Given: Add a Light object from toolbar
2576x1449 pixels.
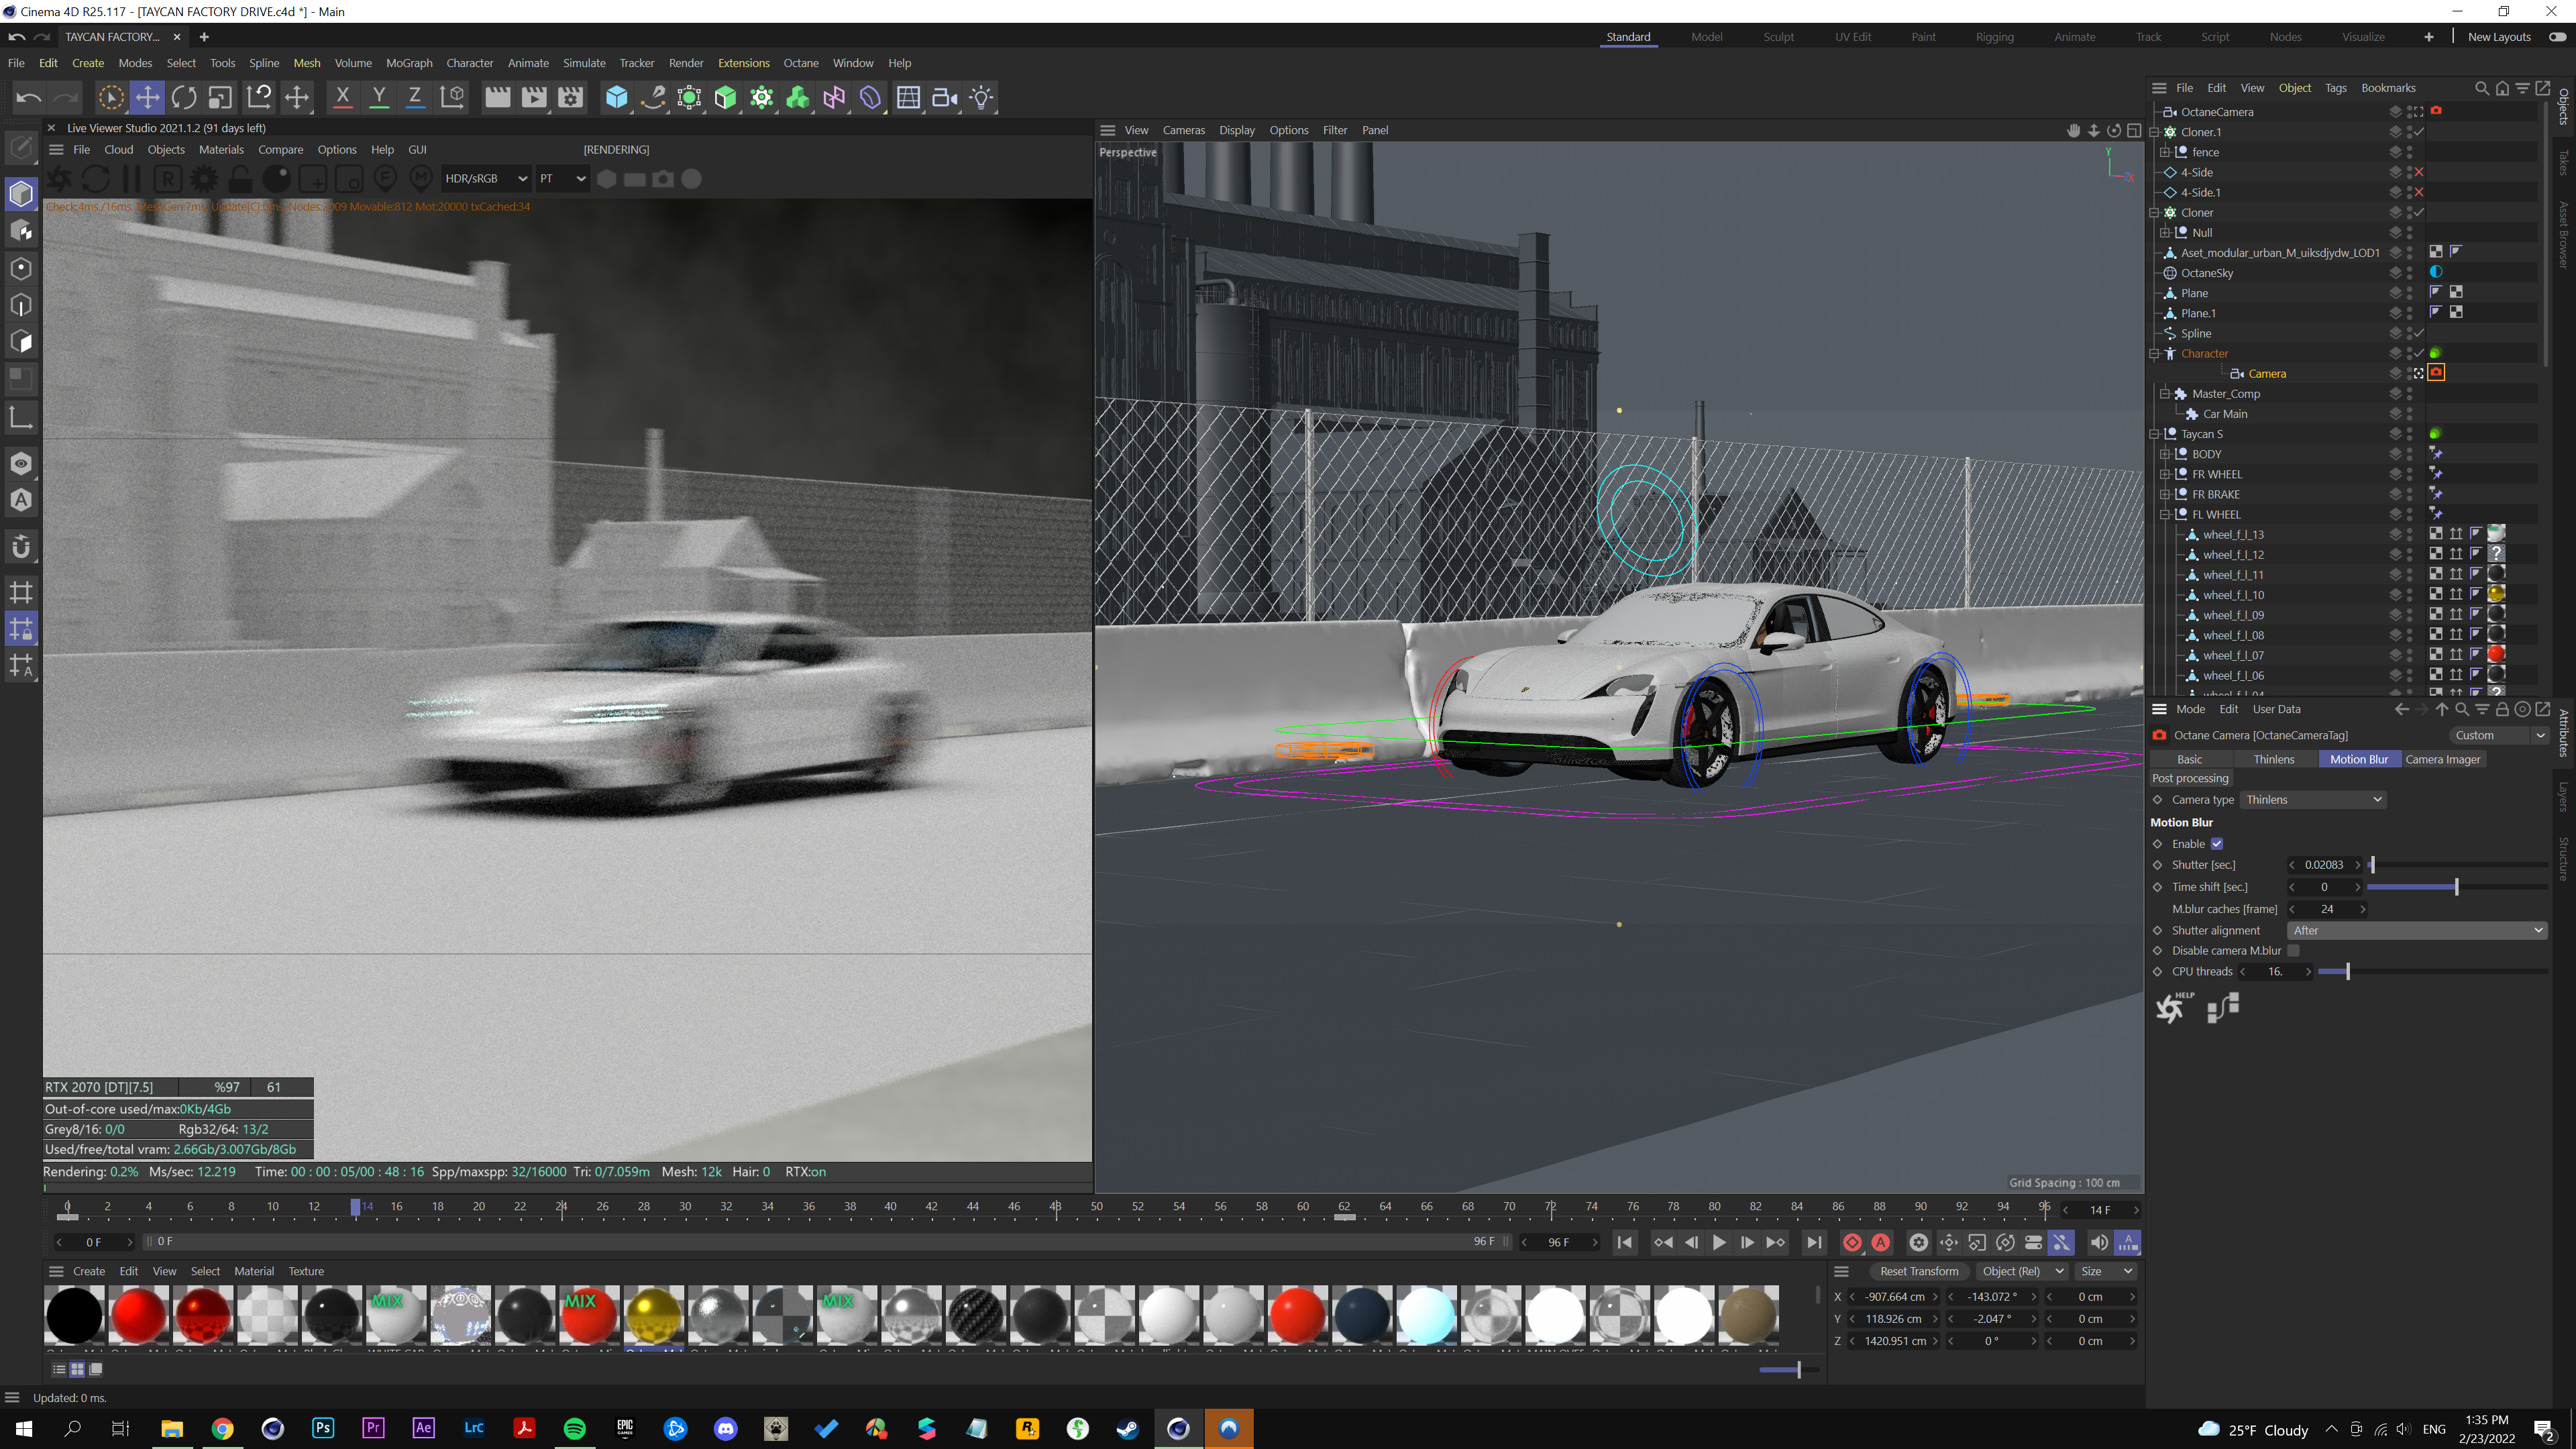Looking at the screenshot, I should [982, 97].
